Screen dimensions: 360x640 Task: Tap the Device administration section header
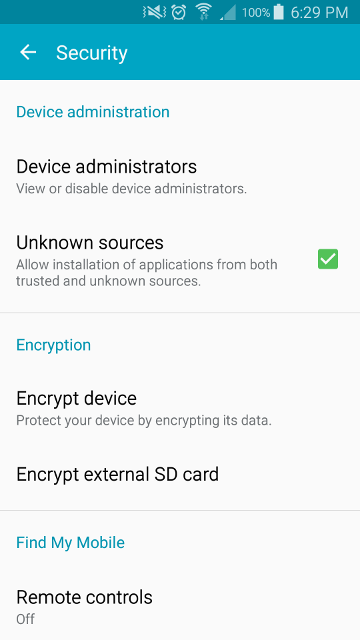point(93,111)
